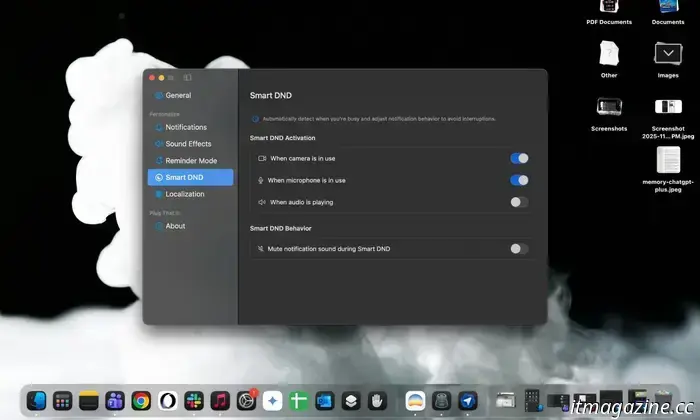Screen dimensions: 700x420
Task: Expand the Images stack on desktop
Action: 668,54
